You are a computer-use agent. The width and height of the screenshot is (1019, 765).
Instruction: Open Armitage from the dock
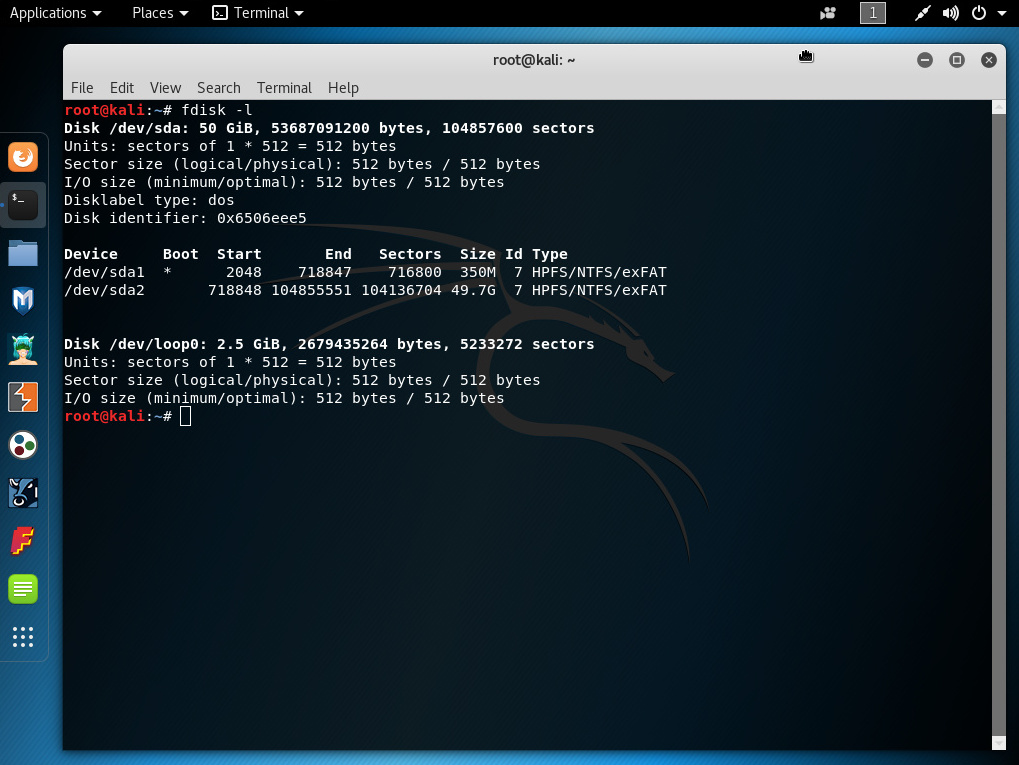(x=23, y=349)
